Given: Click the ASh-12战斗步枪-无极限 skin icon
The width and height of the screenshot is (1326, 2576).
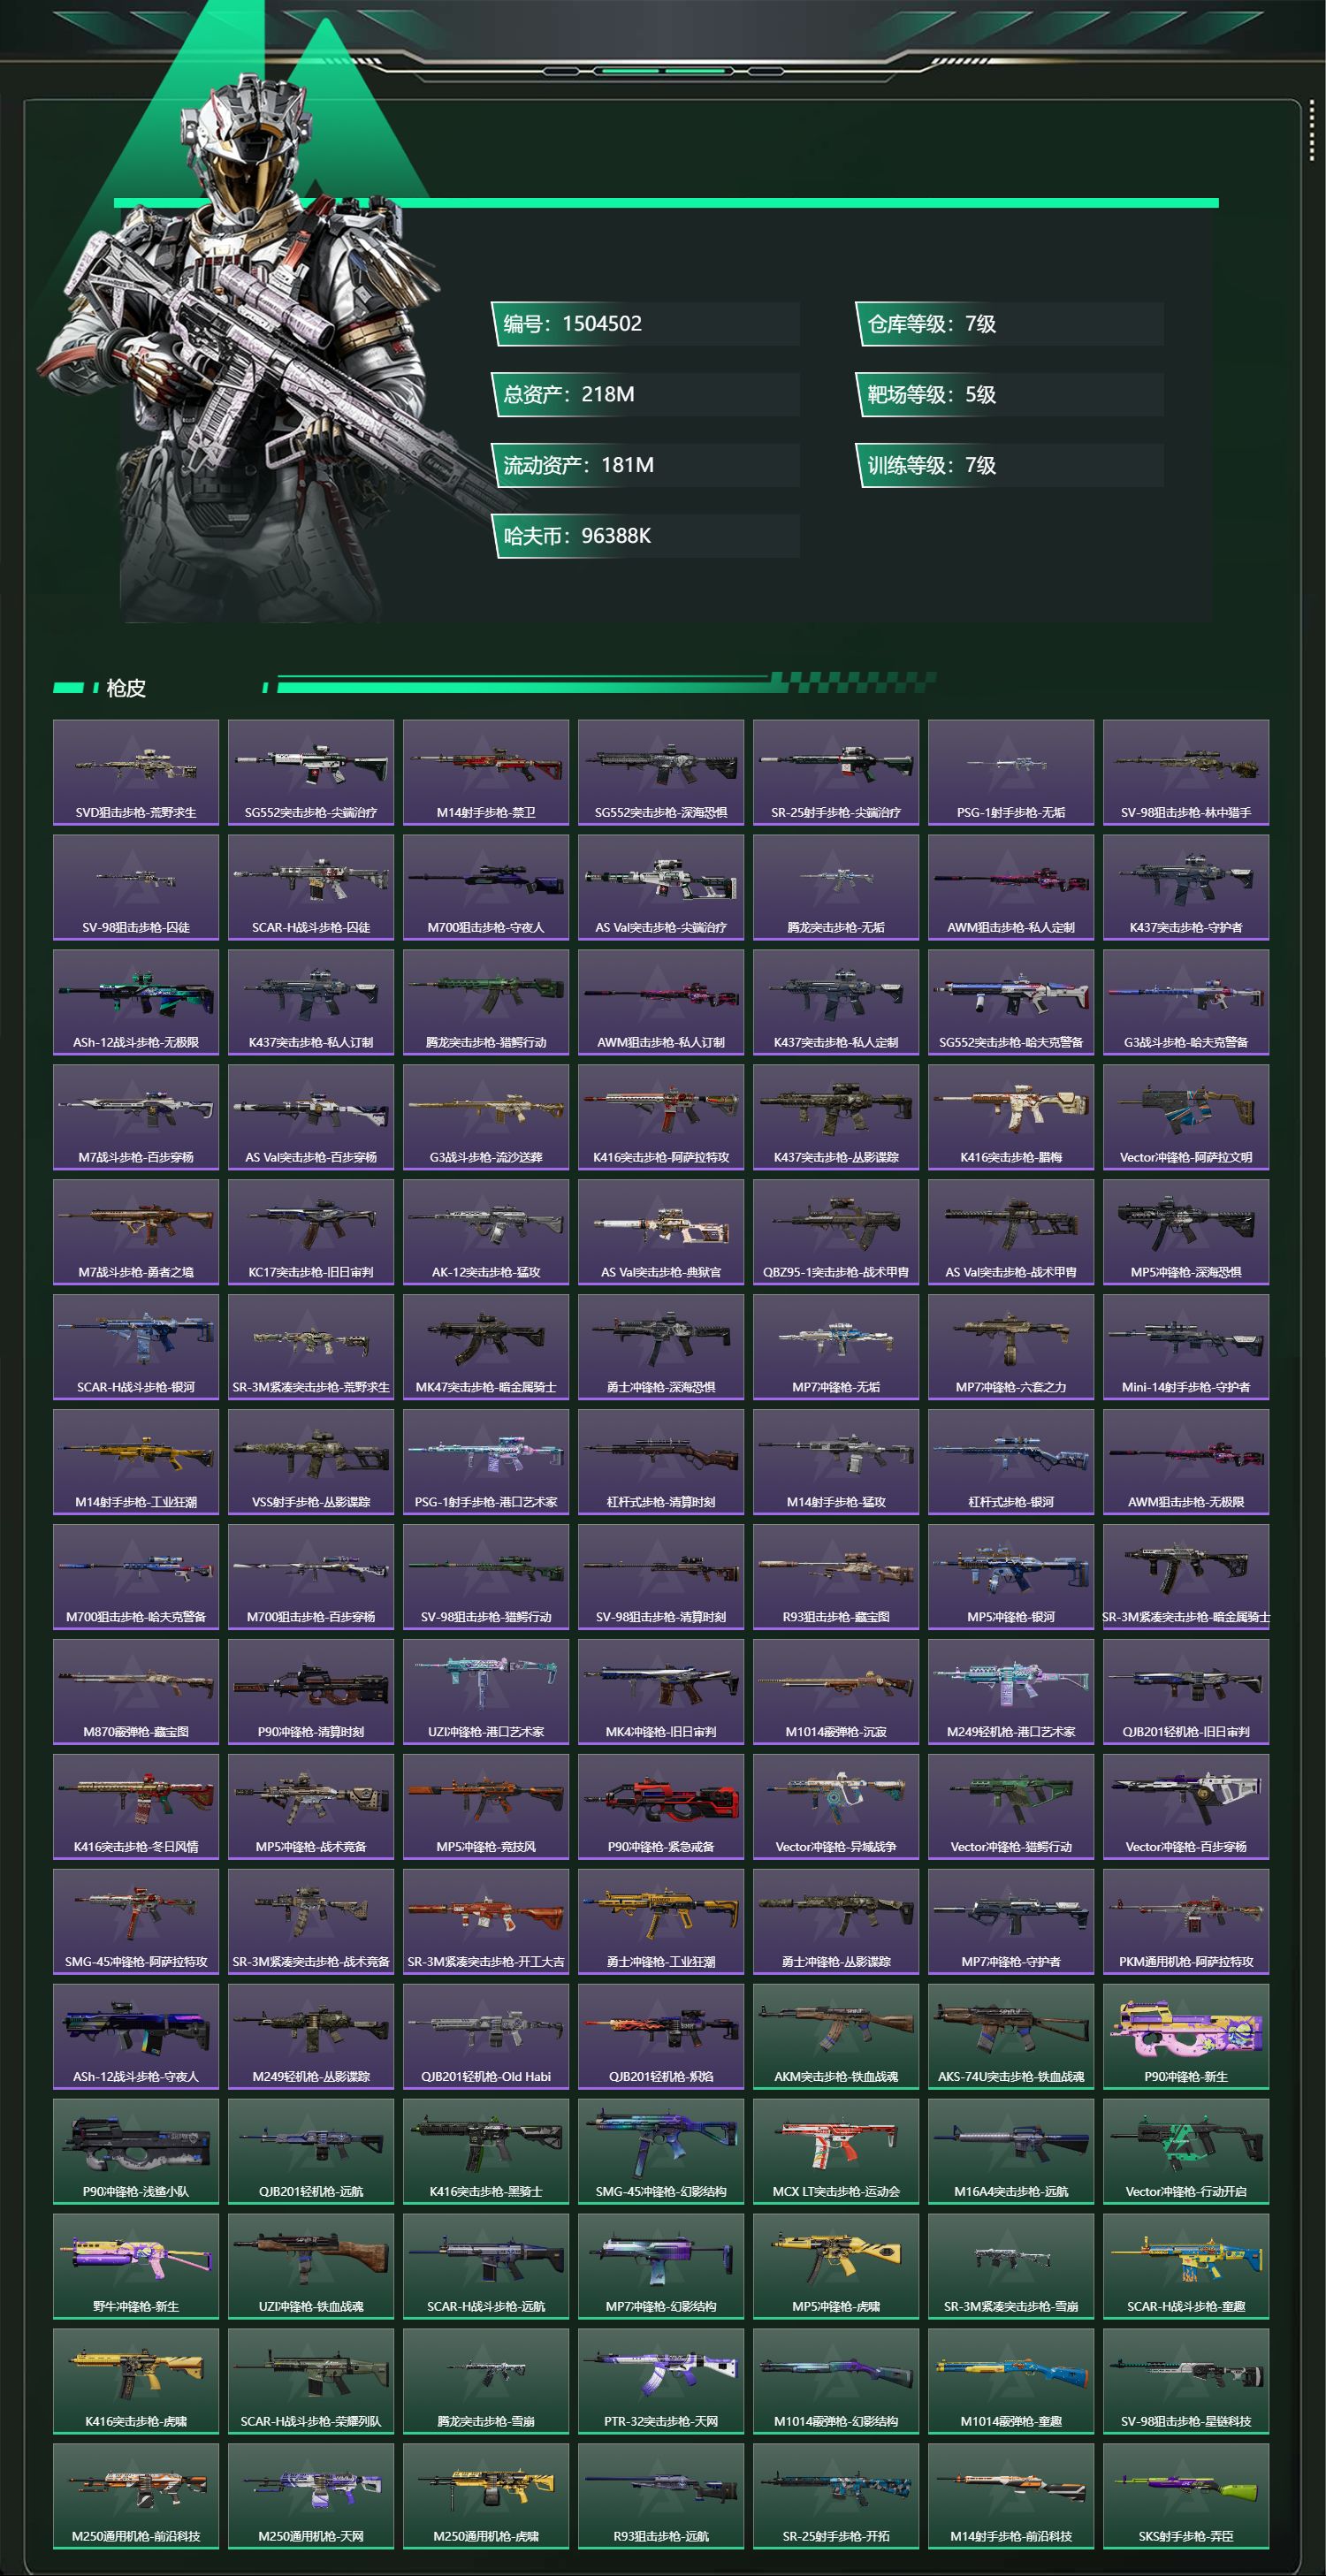Looking at the screenshot, I should click(136, 1002).
